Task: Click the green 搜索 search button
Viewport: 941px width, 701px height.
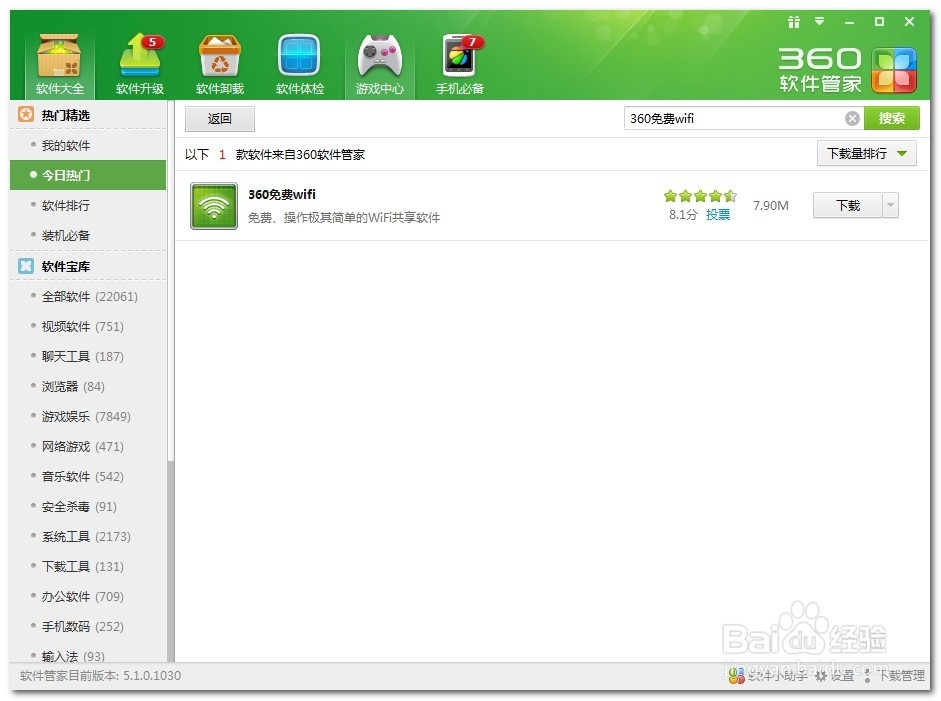Action: (892, 118)
